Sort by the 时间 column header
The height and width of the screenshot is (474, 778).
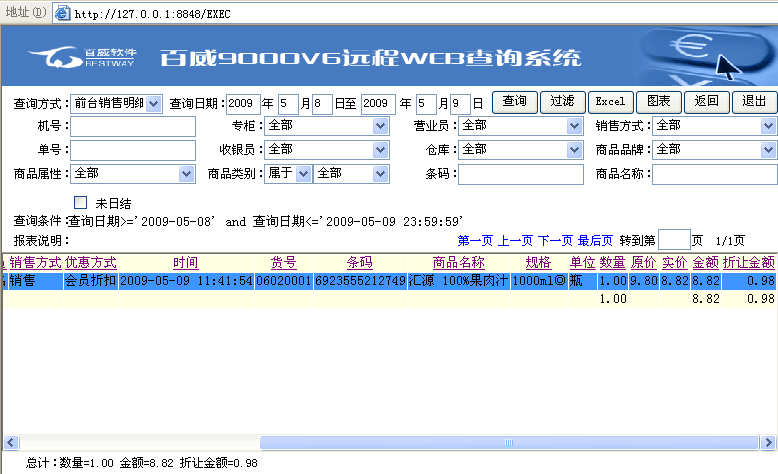[x=185, y=263]
